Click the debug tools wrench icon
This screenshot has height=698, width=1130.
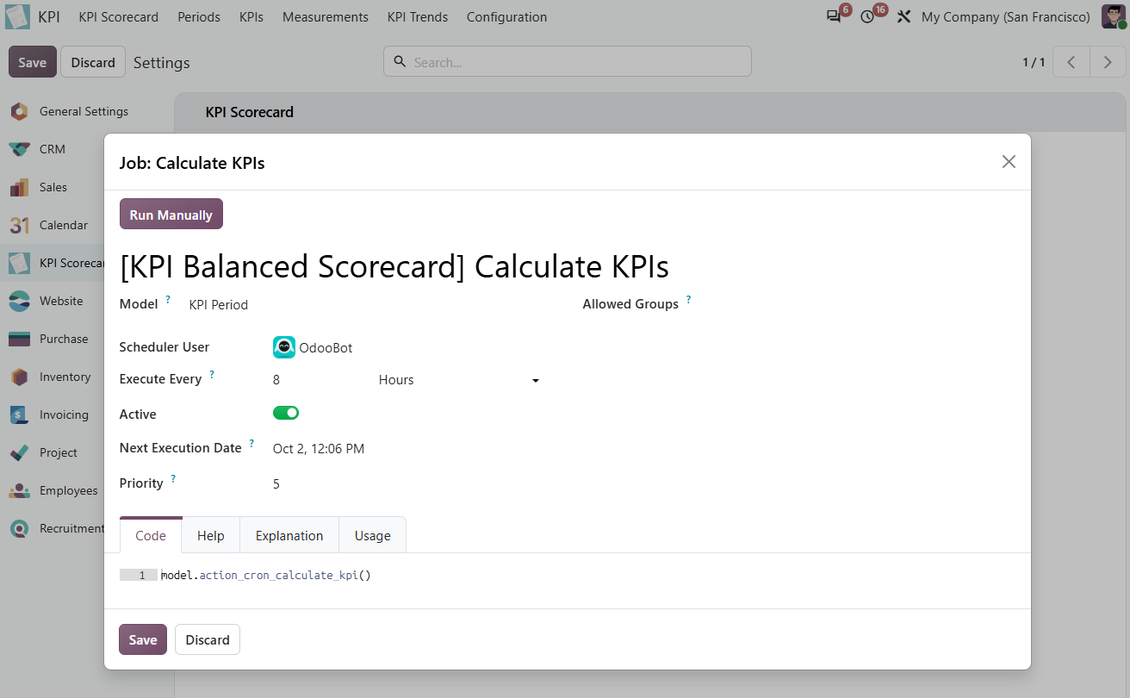pyautogui.click(x=904, y=17)
